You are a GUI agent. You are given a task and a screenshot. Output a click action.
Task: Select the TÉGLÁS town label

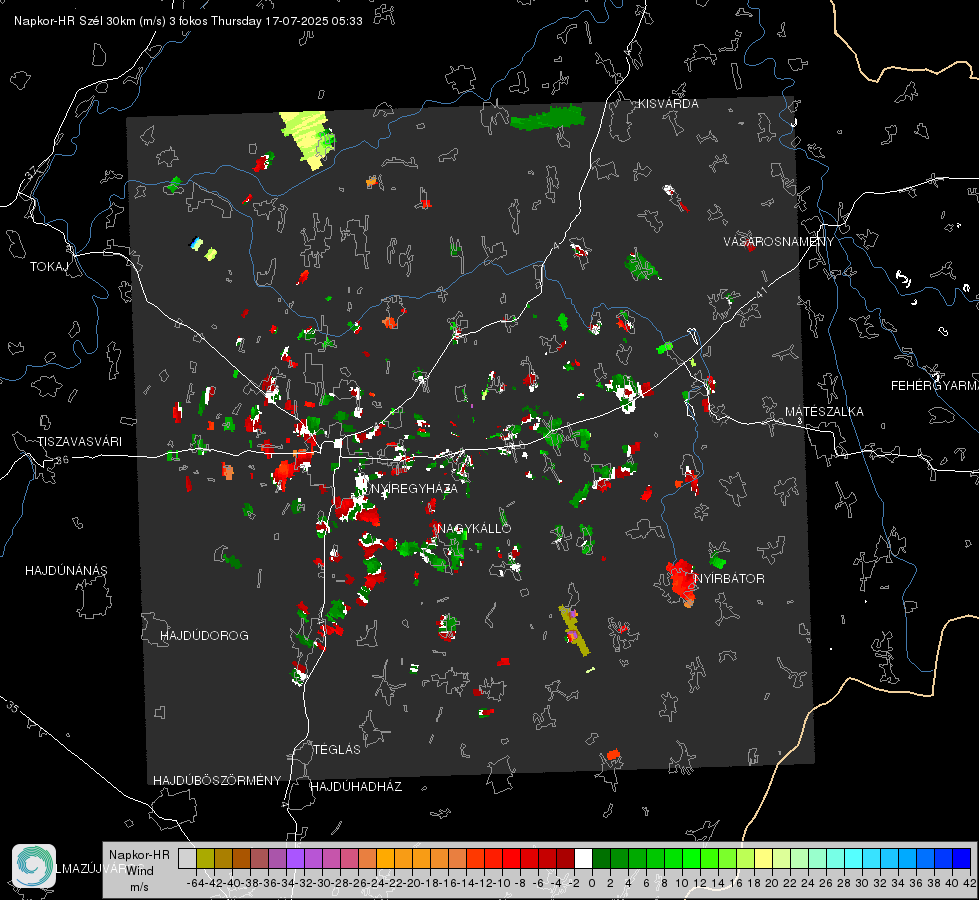337,749
